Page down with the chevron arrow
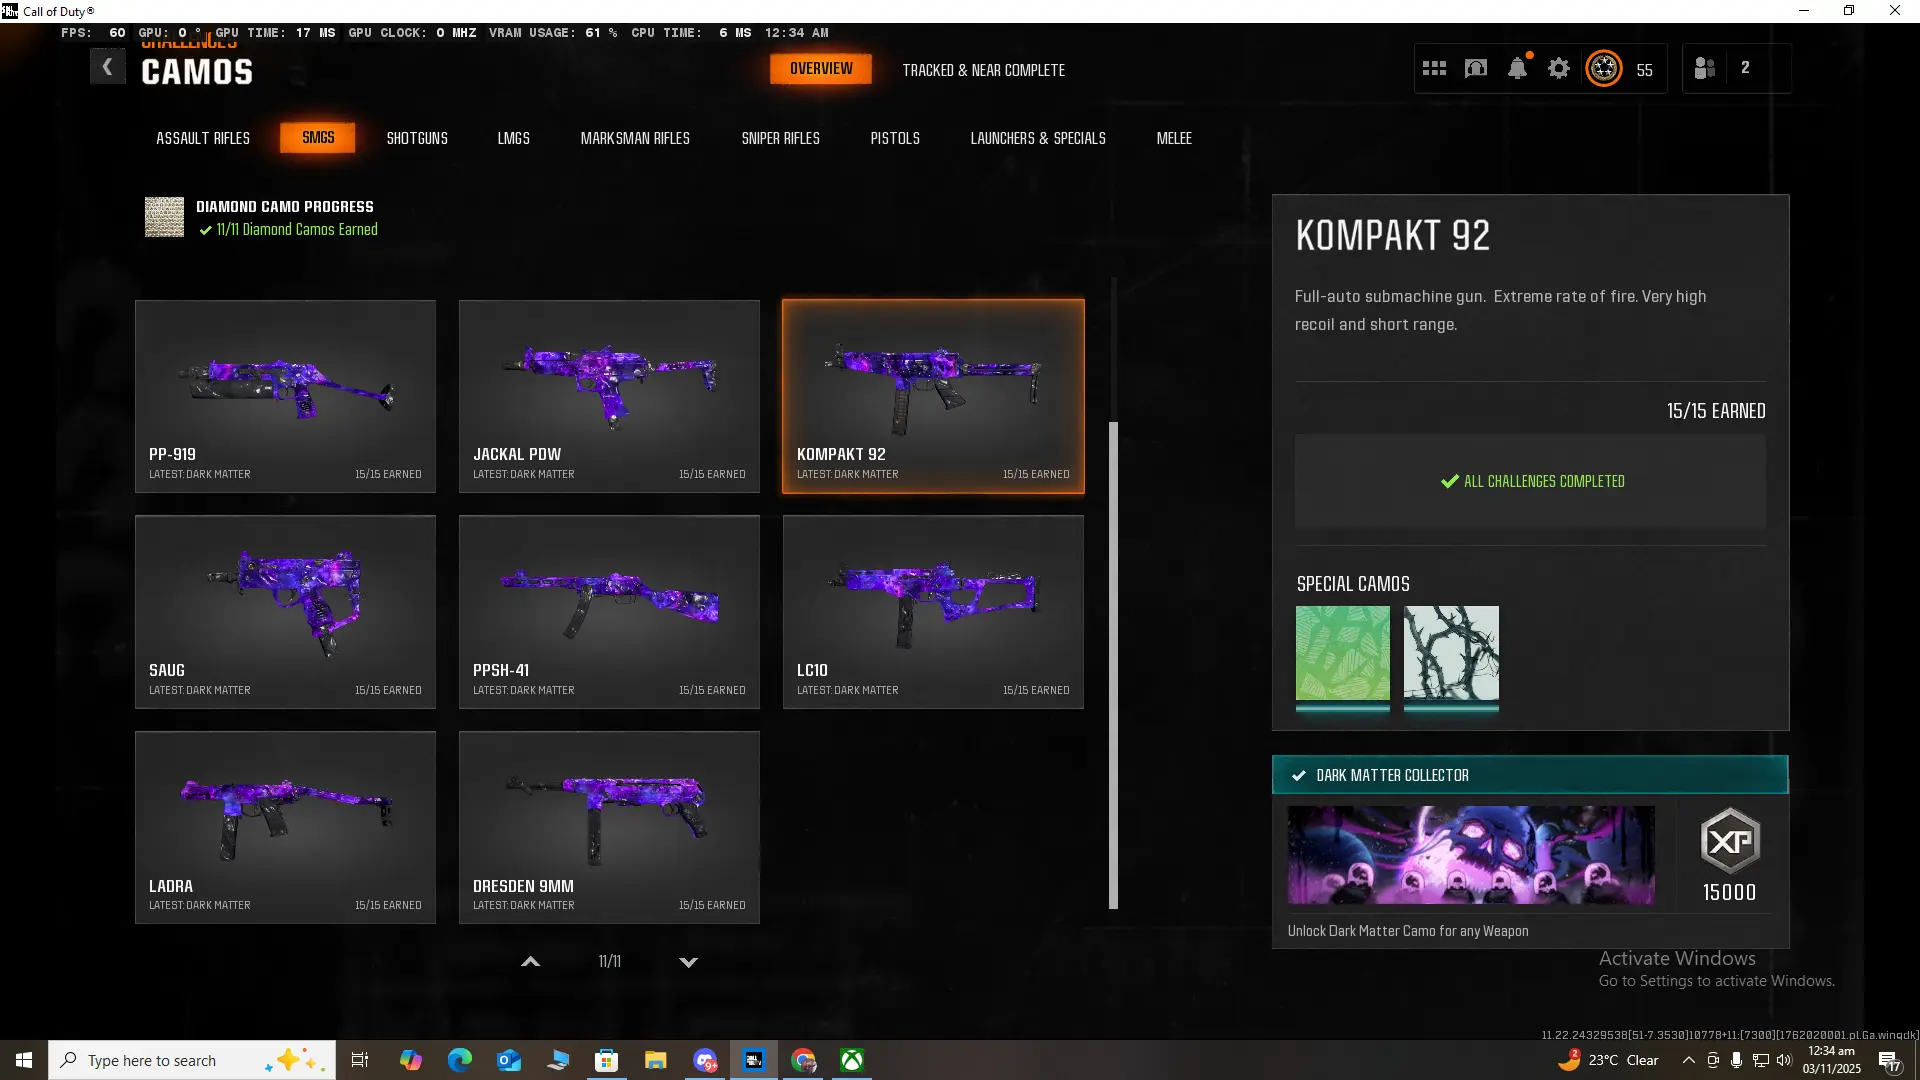 [688, 961]
